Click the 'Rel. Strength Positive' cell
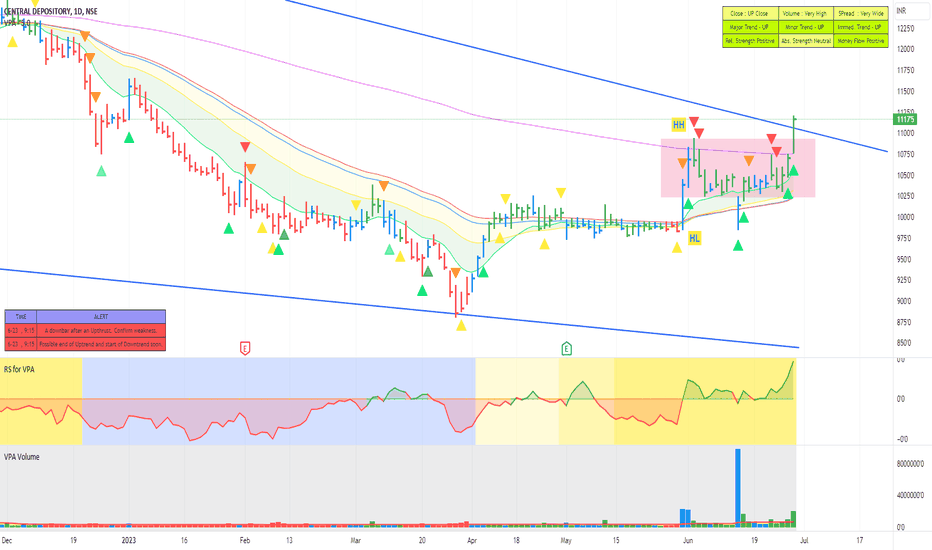932x550 pixels. coord(750,41)
